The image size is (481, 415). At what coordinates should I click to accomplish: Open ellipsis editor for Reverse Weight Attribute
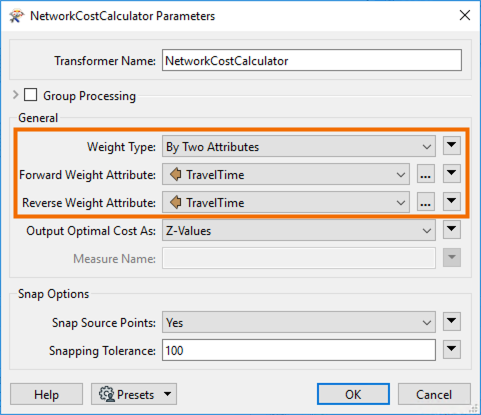426,202
